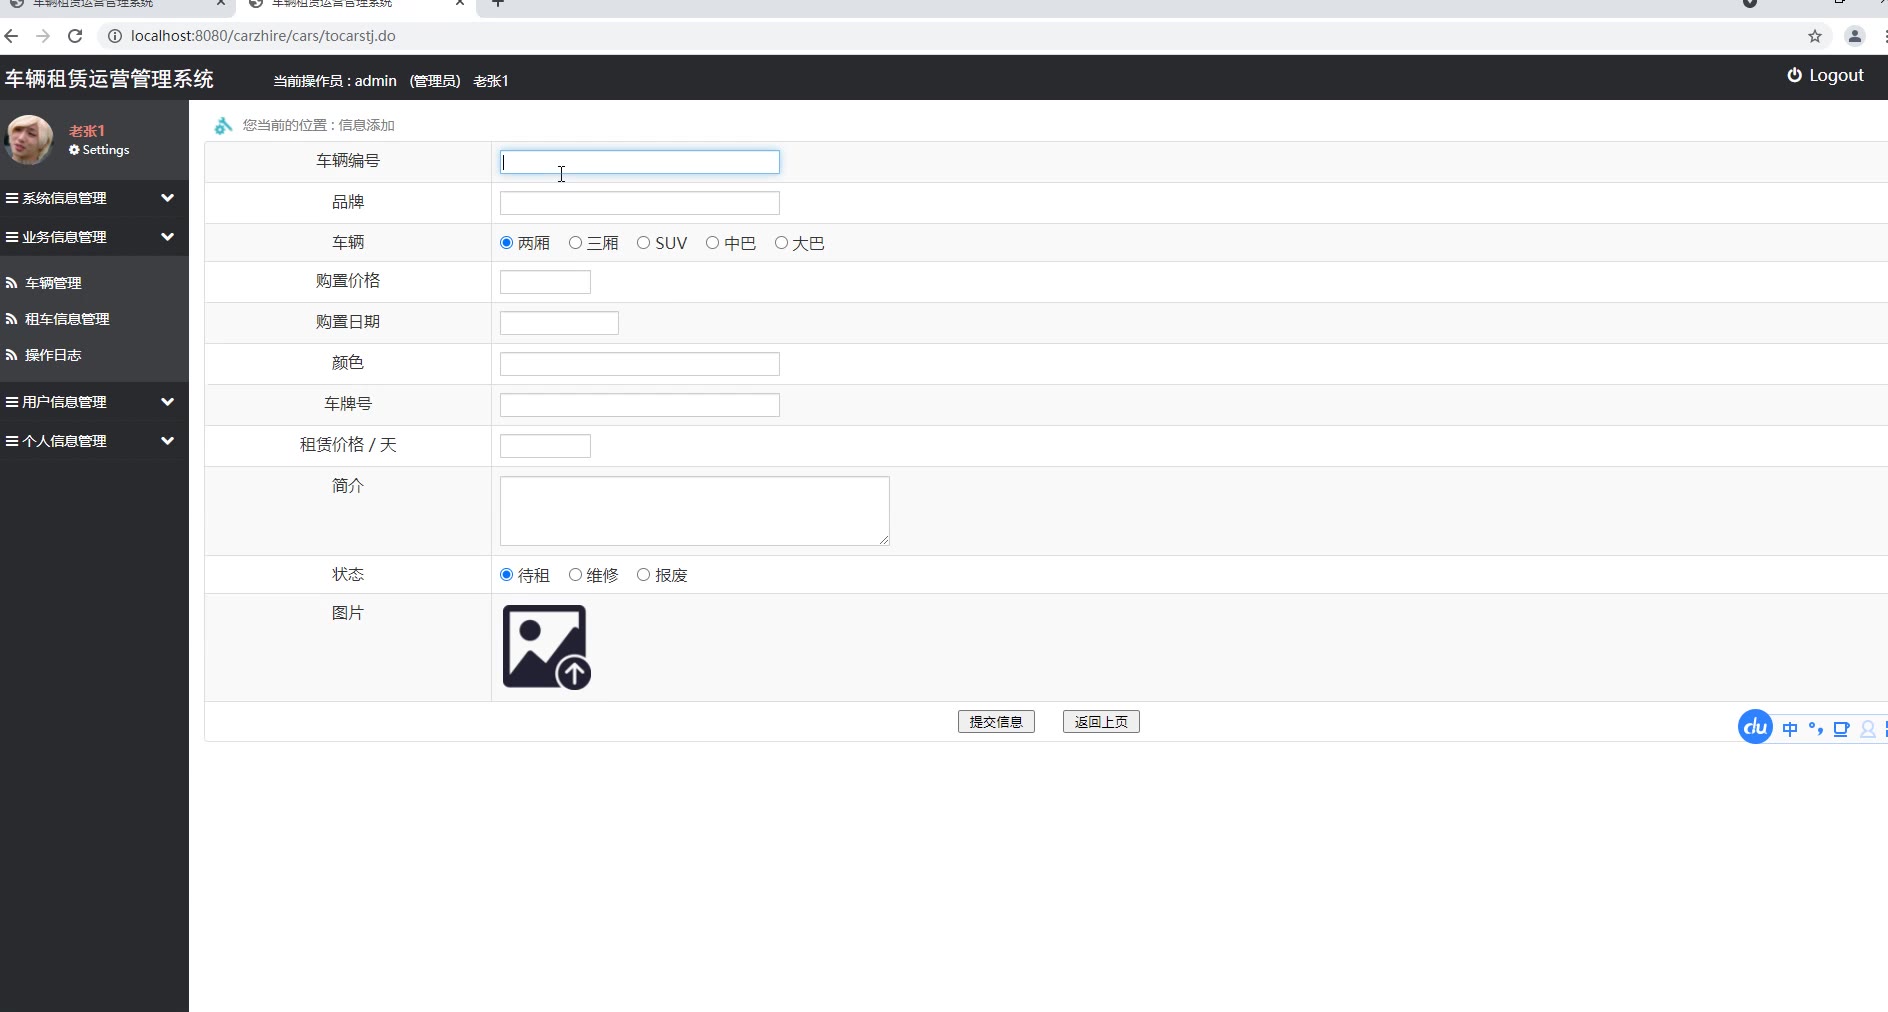Viewport: 1888px width, 1012px height.
Task: Click the hamburger icon beside 用户信息管理
Action: 12,402
